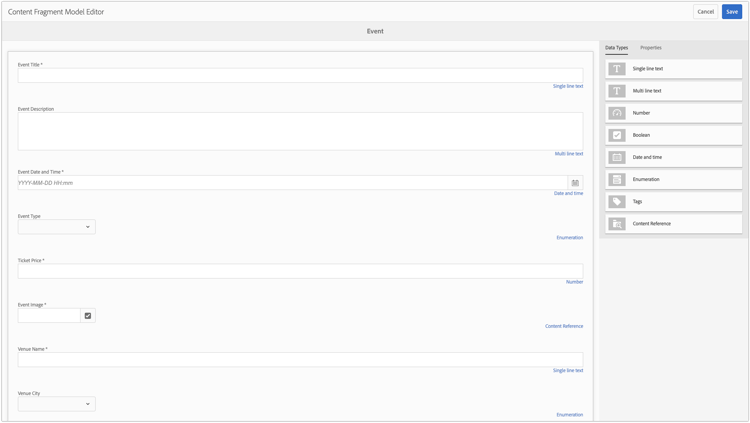Focus the Ticket Price input field

pyautogui.click(x=300, y=271)
